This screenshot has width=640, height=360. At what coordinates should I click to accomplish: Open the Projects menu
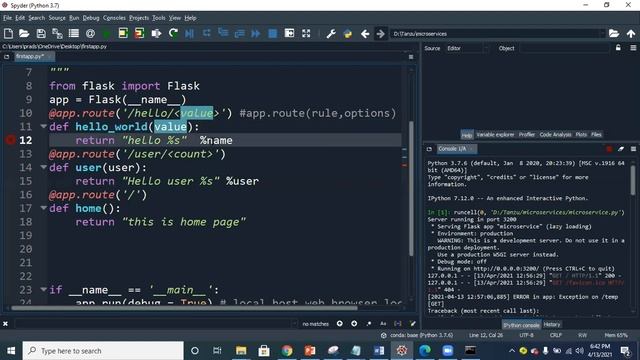click(x=139, y=18)
